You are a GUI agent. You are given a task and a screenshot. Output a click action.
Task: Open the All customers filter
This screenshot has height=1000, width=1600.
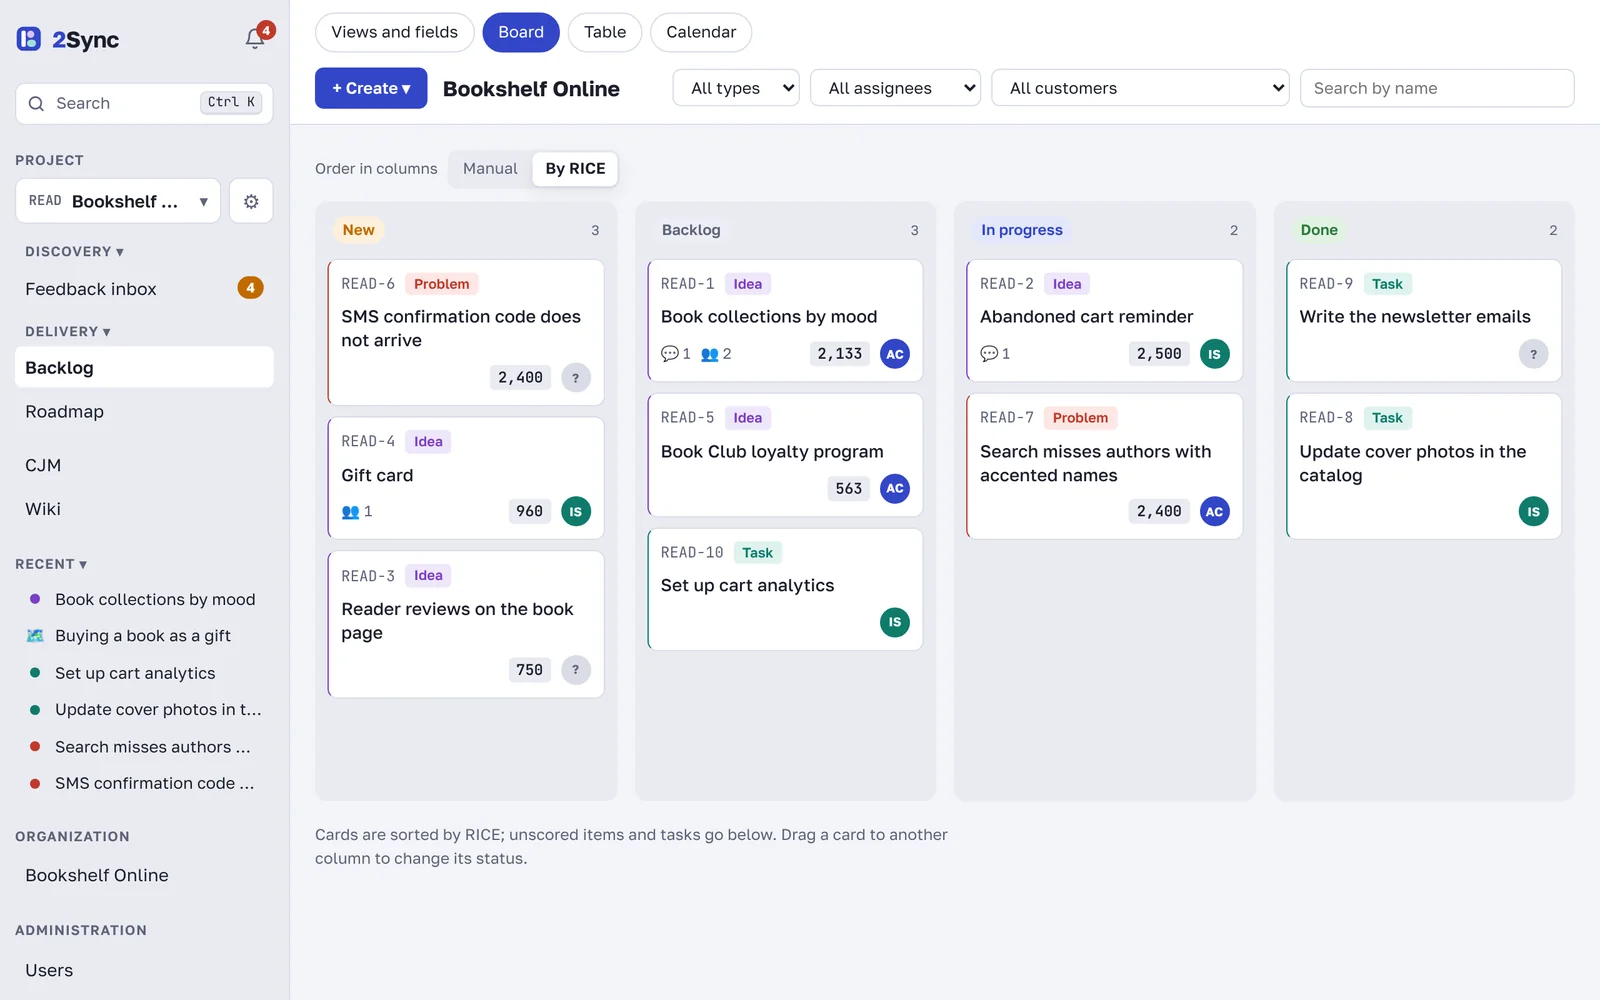[x=1140, y=88]
